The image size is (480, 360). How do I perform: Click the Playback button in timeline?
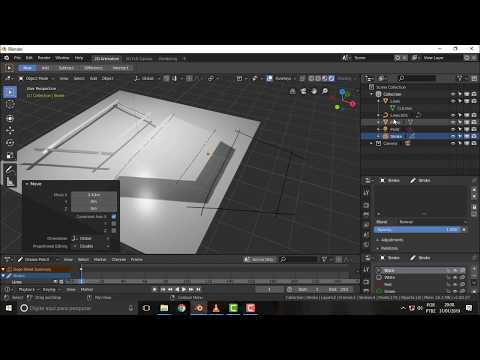pos(28,289)
